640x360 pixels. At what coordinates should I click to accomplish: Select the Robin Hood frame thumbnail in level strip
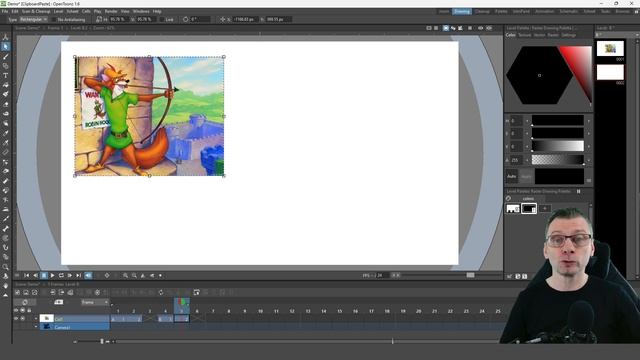[x=610, y=49]
